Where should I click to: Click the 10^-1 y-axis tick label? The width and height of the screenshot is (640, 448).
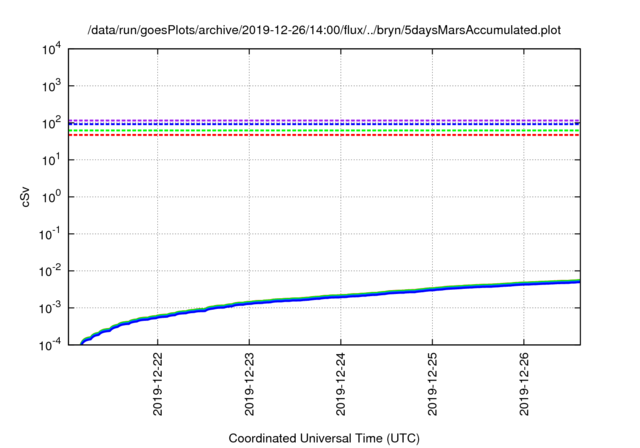(x=50, y=234)
